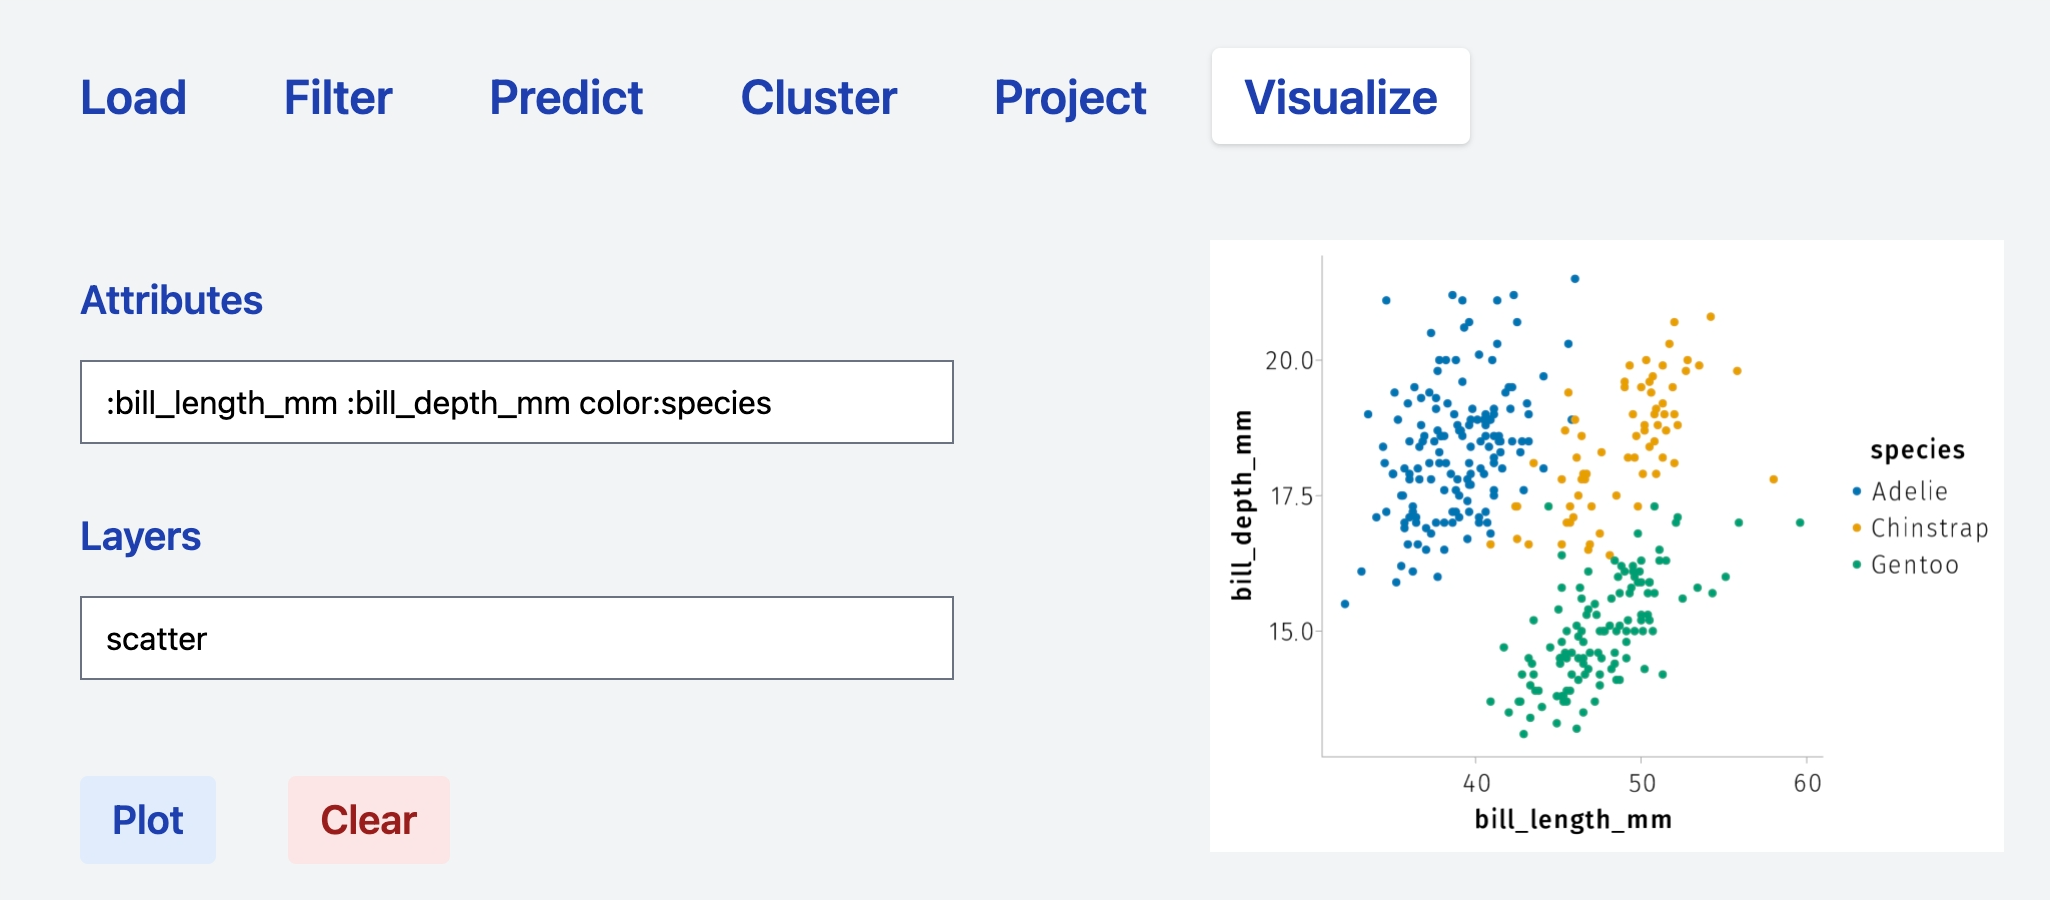Open the Load tab
The width and height of the screenshot is (2050, 900).
(133, 98)
